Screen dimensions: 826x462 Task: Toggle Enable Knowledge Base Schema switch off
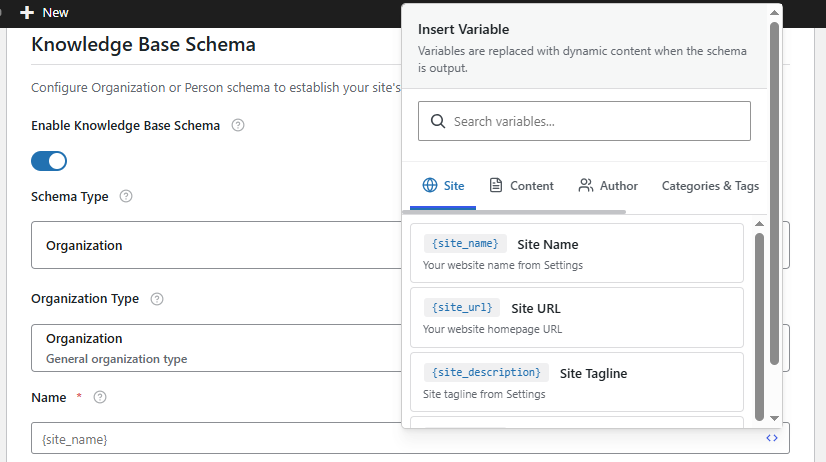coord(49,161)
